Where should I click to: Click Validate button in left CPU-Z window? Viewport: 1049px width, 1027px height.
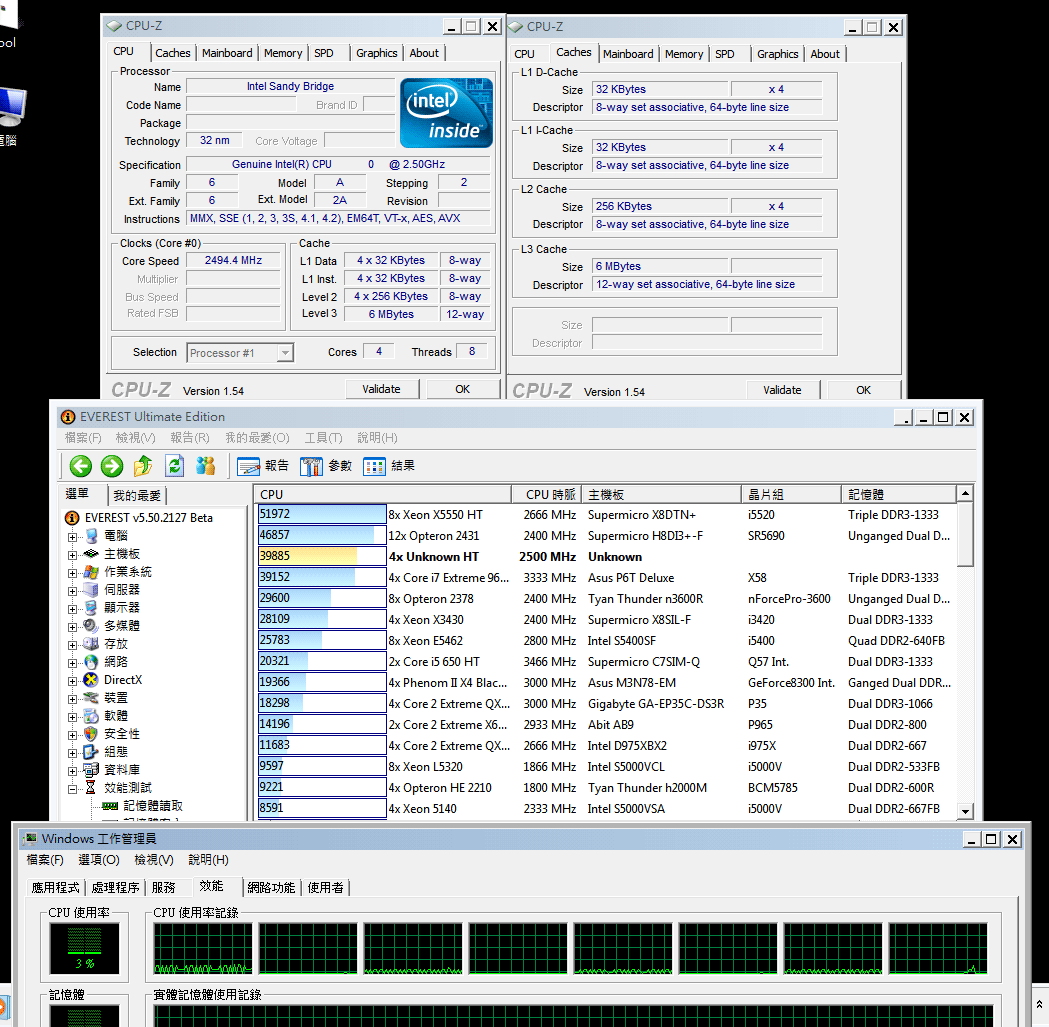point(381,389)
